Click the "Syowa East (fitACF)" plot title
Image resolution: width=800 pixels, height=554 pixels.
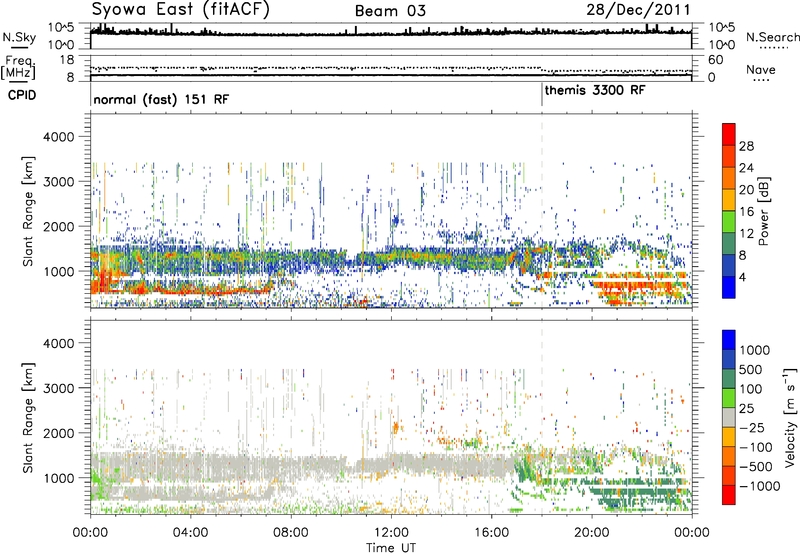coord(181,10)
